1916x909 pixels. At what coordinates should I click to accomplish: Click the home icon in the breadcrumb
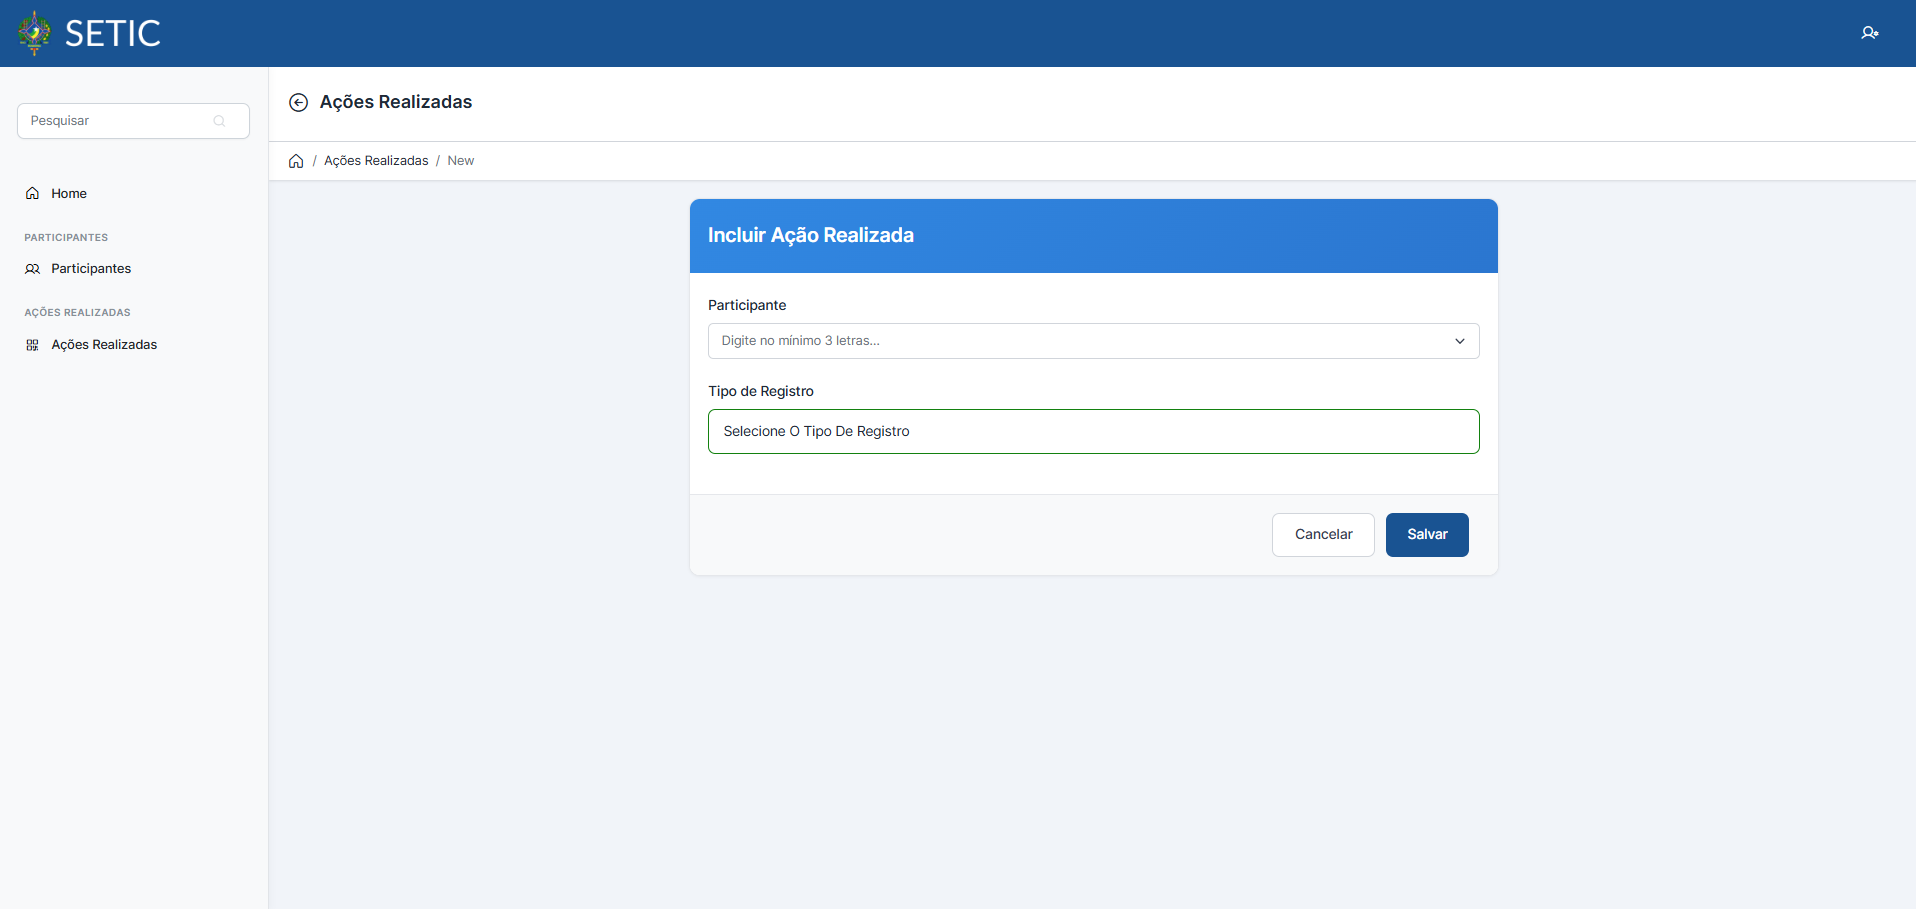pyautogui.click(x=296, y=161)
